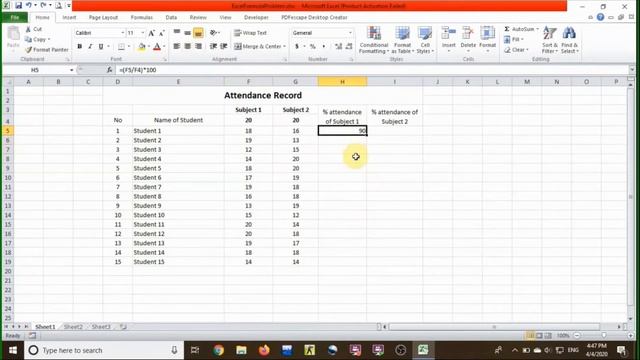Open the Excel Help question mark
The image size is (640, 360).
point(600,17)
